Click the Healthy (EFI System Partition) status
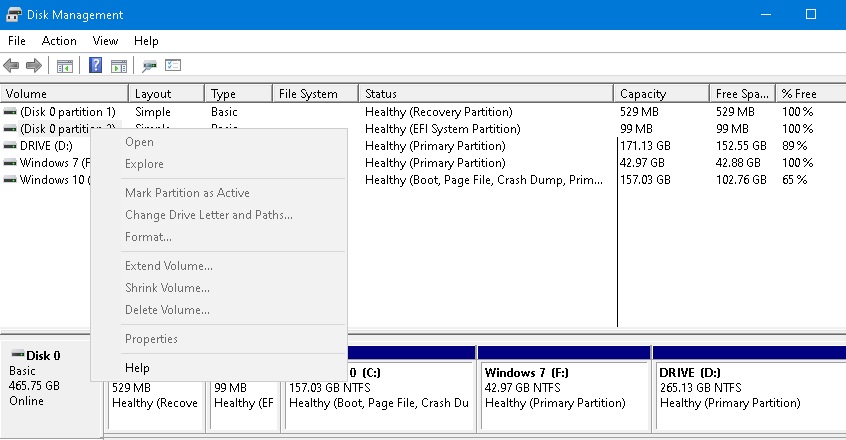 coord(442,129)
